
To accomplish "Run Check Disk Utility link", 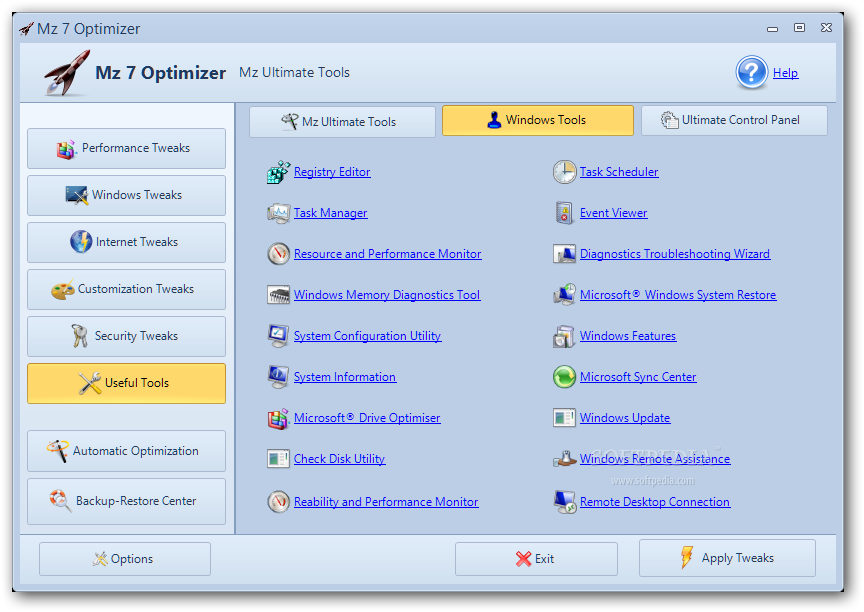I will click(339, 459).
